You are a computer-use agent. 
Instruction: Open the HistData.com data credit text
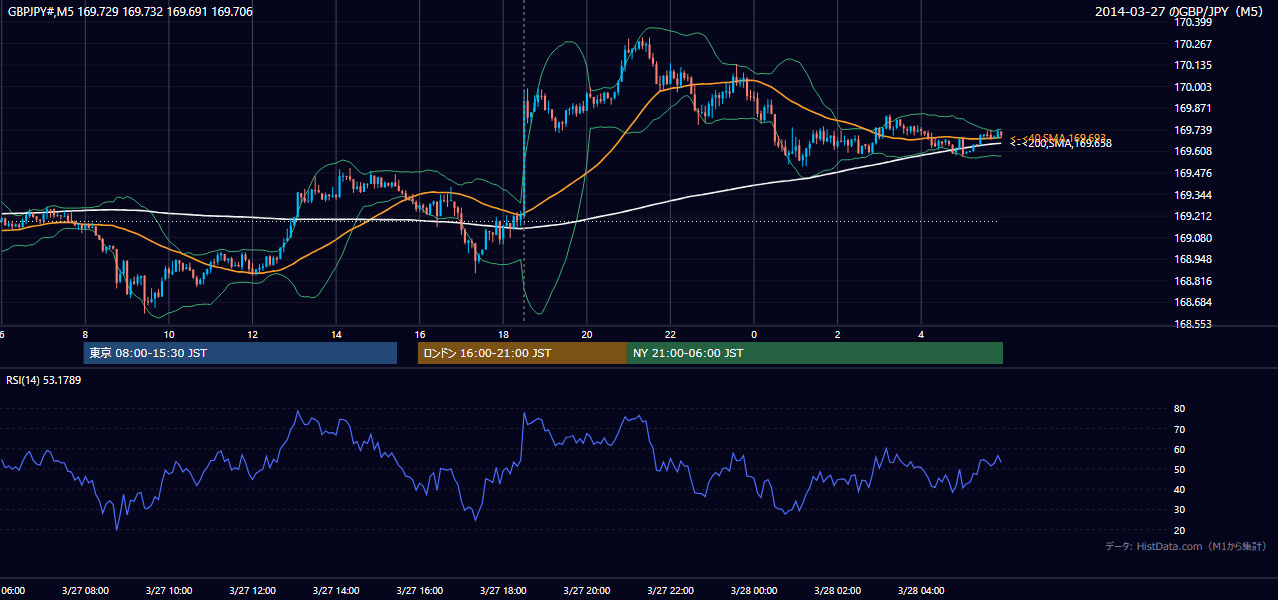click(1186, 547)
